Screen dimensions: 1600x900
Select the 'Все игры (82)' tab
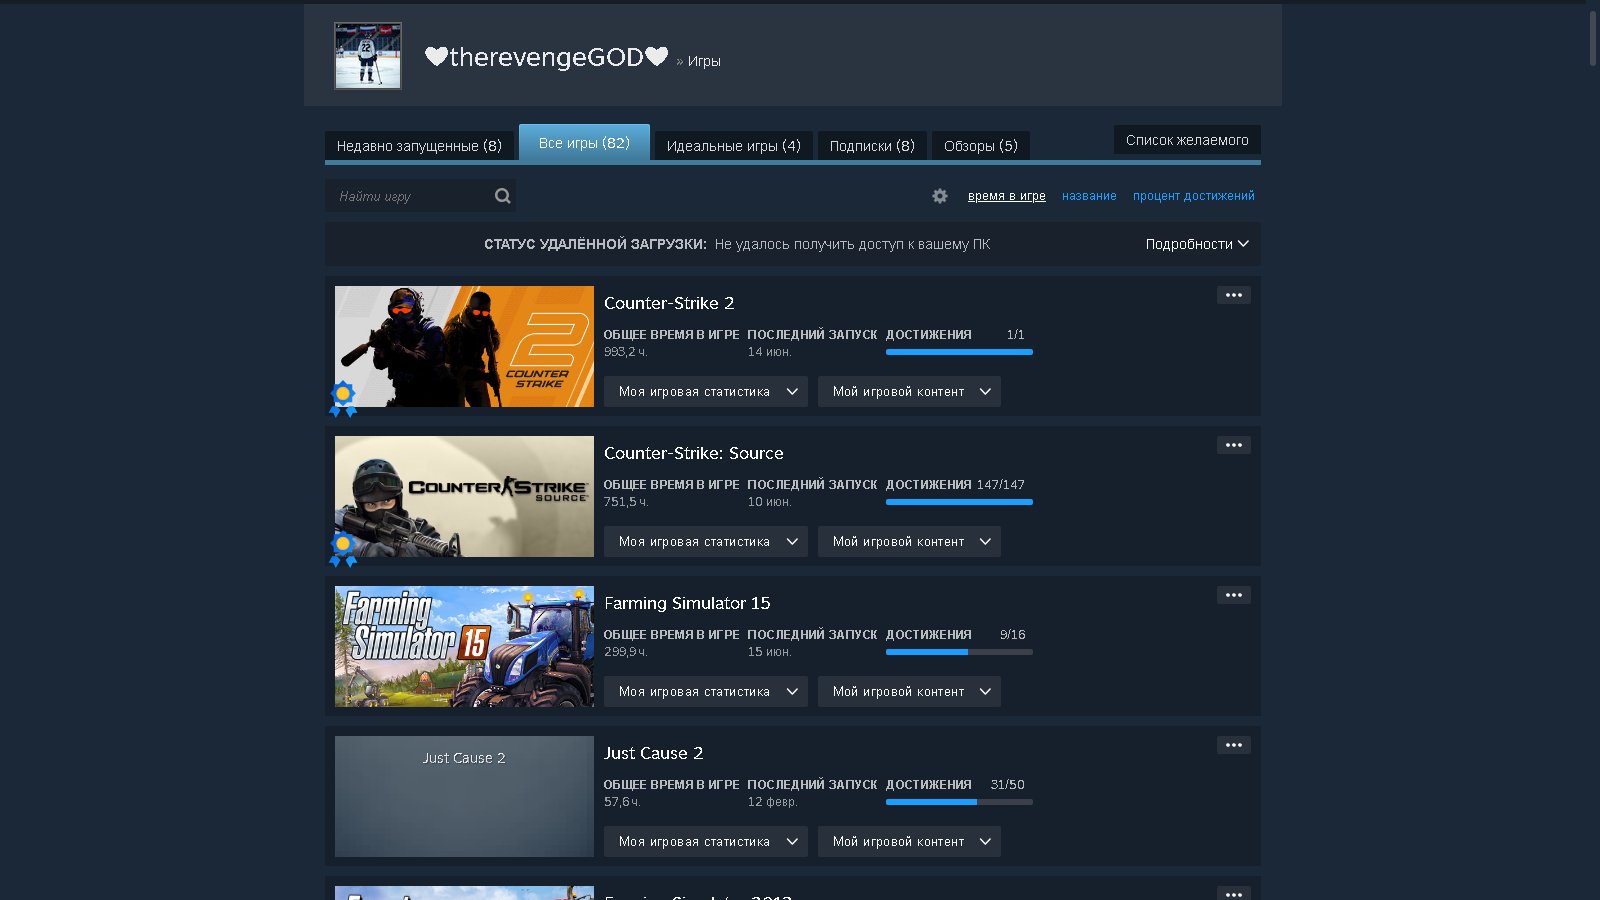(584, 143)
